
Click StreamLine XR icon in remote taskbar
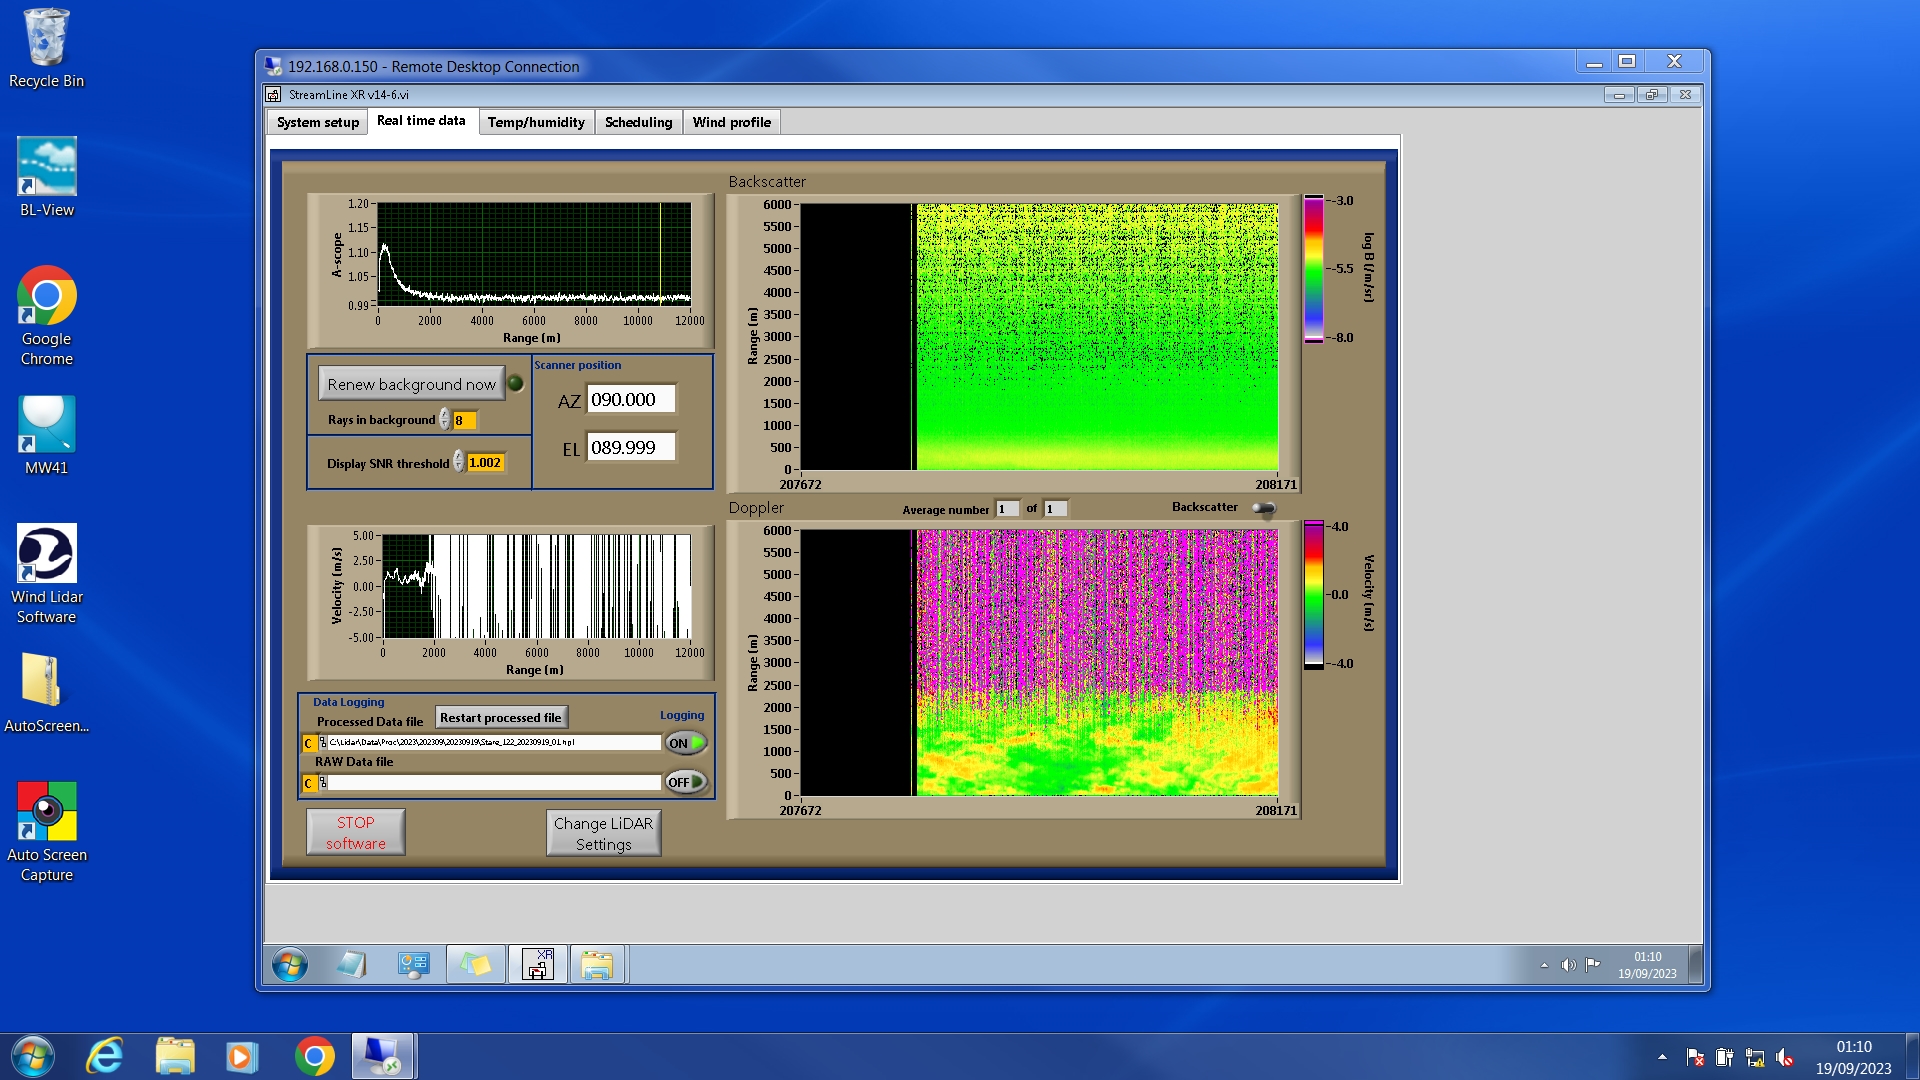[538, 965]
